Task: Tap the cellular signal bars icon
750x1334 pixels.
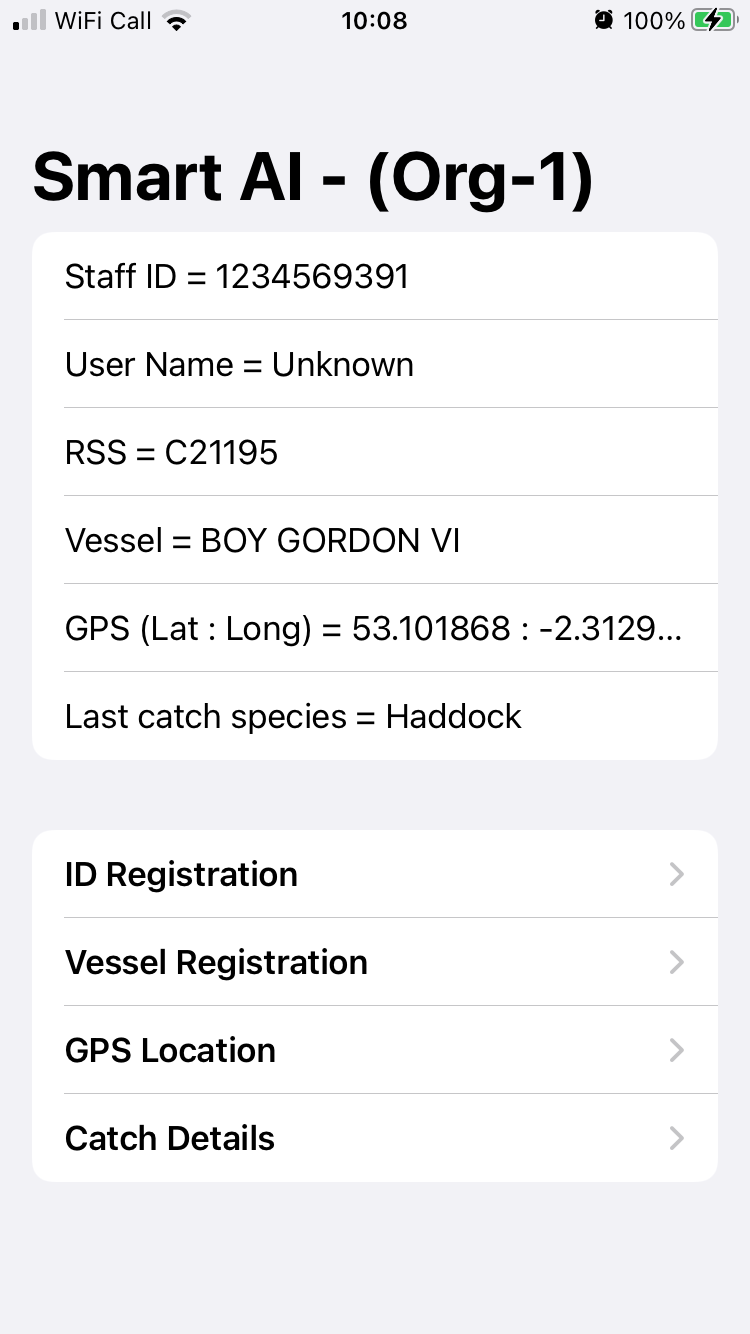Action: 30,20
